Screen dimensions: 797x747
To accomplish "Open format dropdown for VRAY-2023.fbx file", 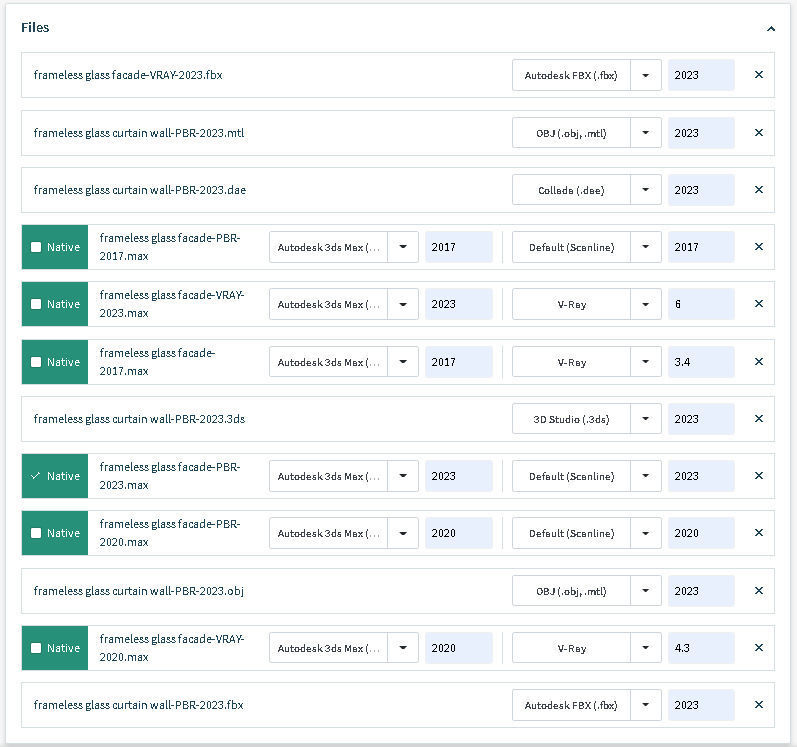I will 646,75.
